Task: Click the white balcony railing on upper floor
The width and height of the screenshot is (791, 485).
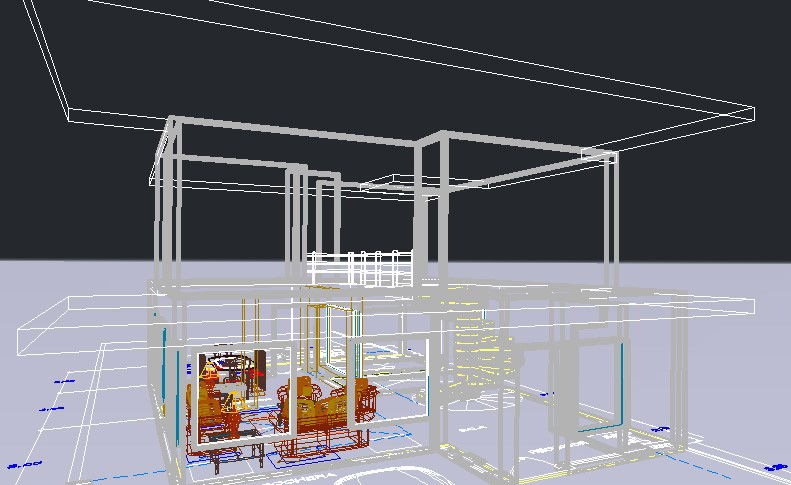Action: pos(360,268)
